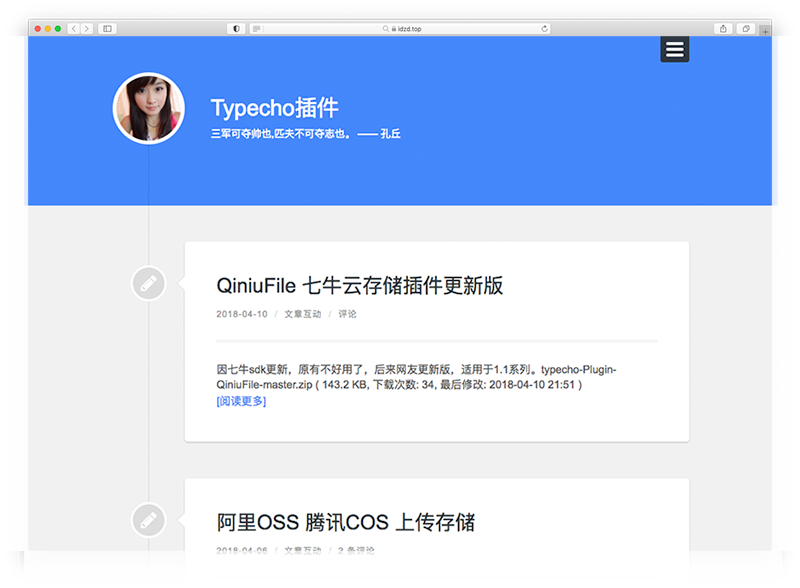Click the half-circle shield icon left of the address bar

coord(236,29)
